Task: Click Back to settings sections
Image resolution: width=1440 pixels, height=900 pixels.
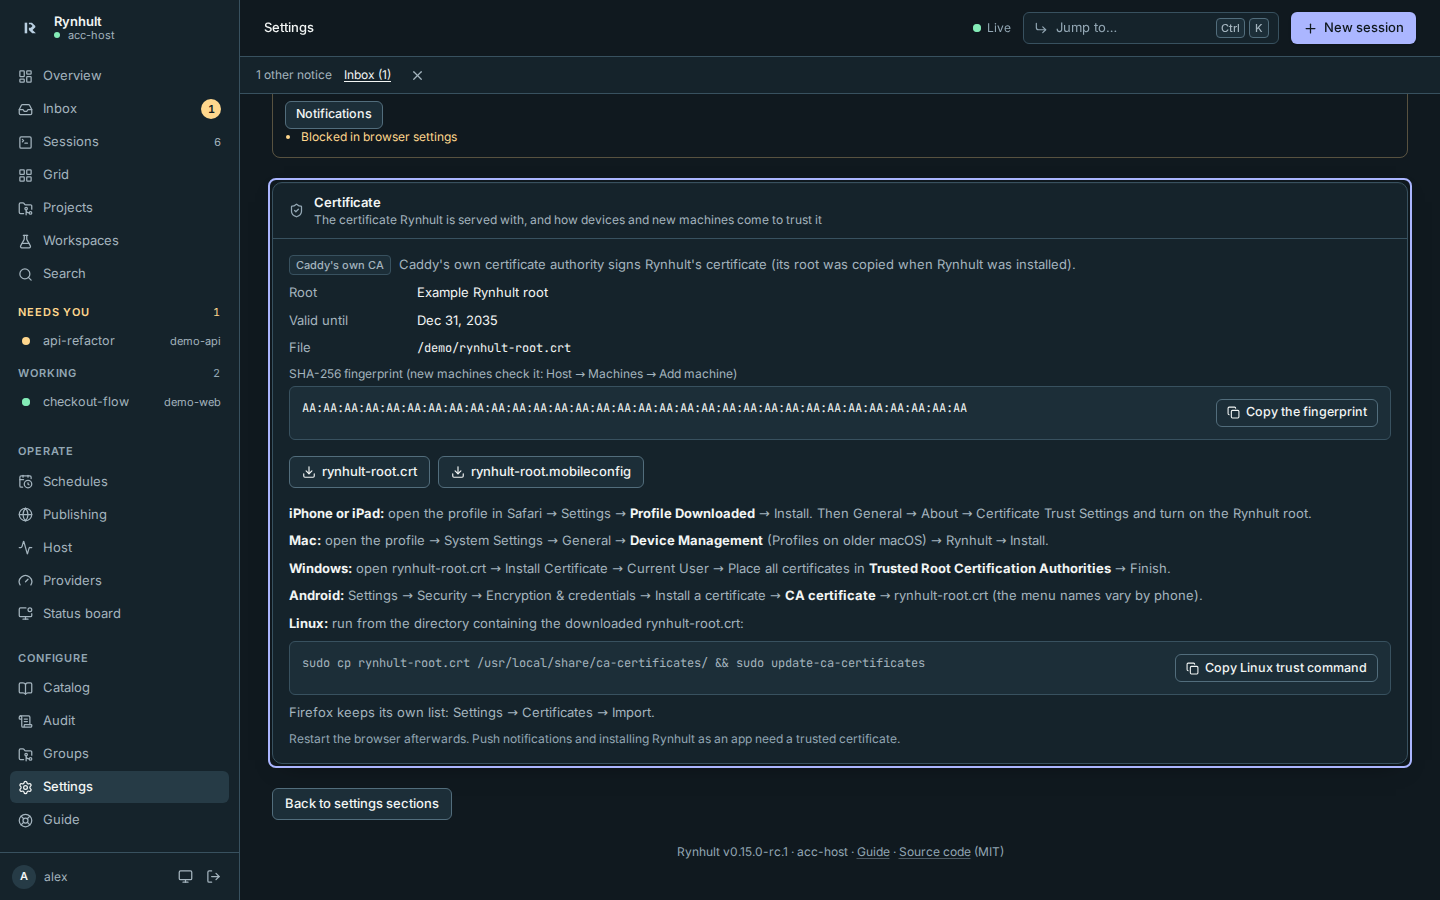Action: (362, 804)
